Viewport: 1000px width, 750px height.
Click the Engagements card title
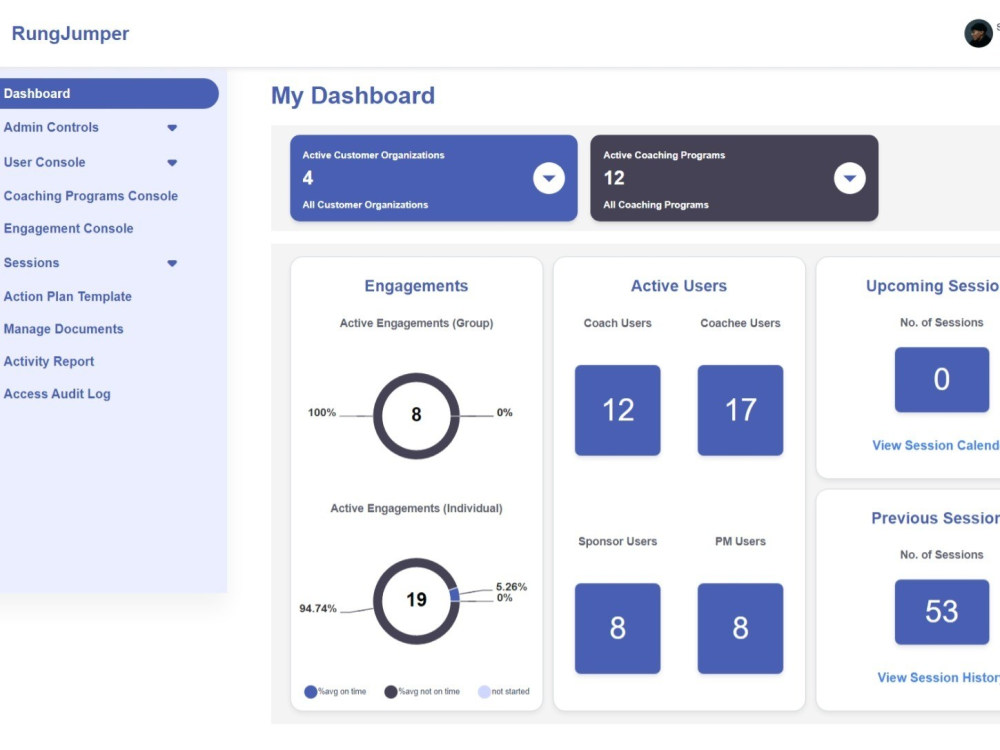(416, 286)
